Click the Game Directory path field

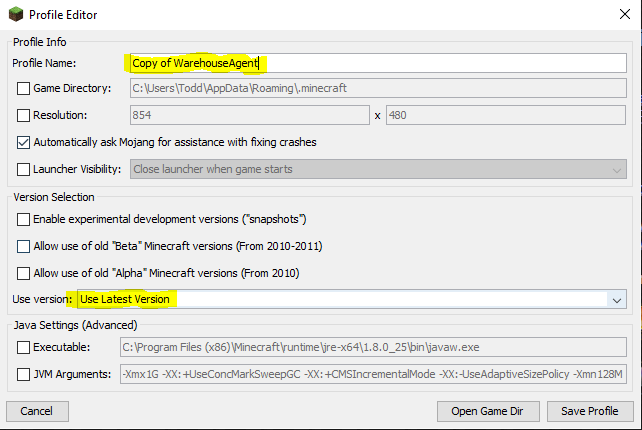tap(377, 89)
